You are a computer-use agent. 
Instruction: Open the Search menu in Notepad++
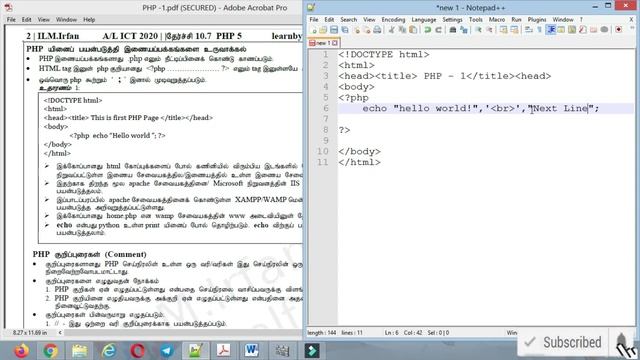349,20
